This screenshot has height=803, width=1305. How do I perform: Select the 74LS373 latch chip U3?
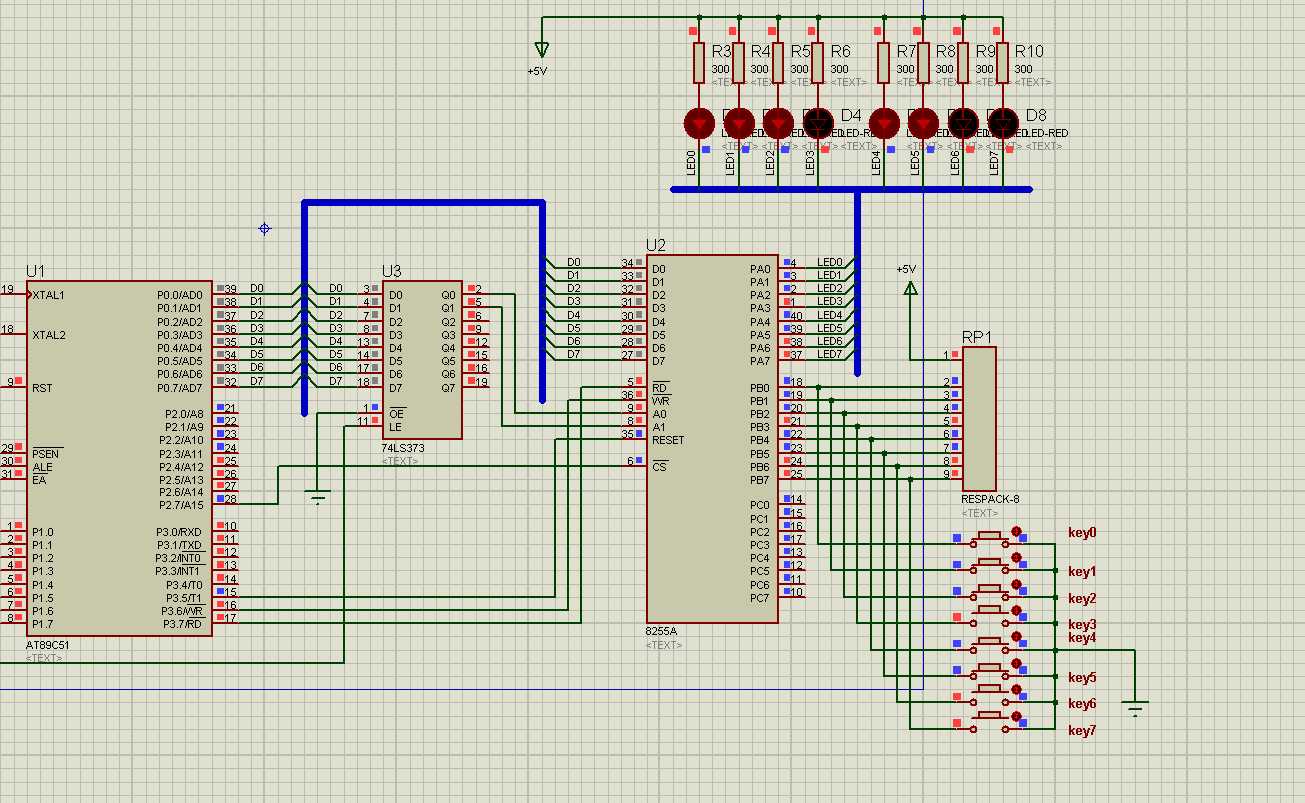point(422,360)
